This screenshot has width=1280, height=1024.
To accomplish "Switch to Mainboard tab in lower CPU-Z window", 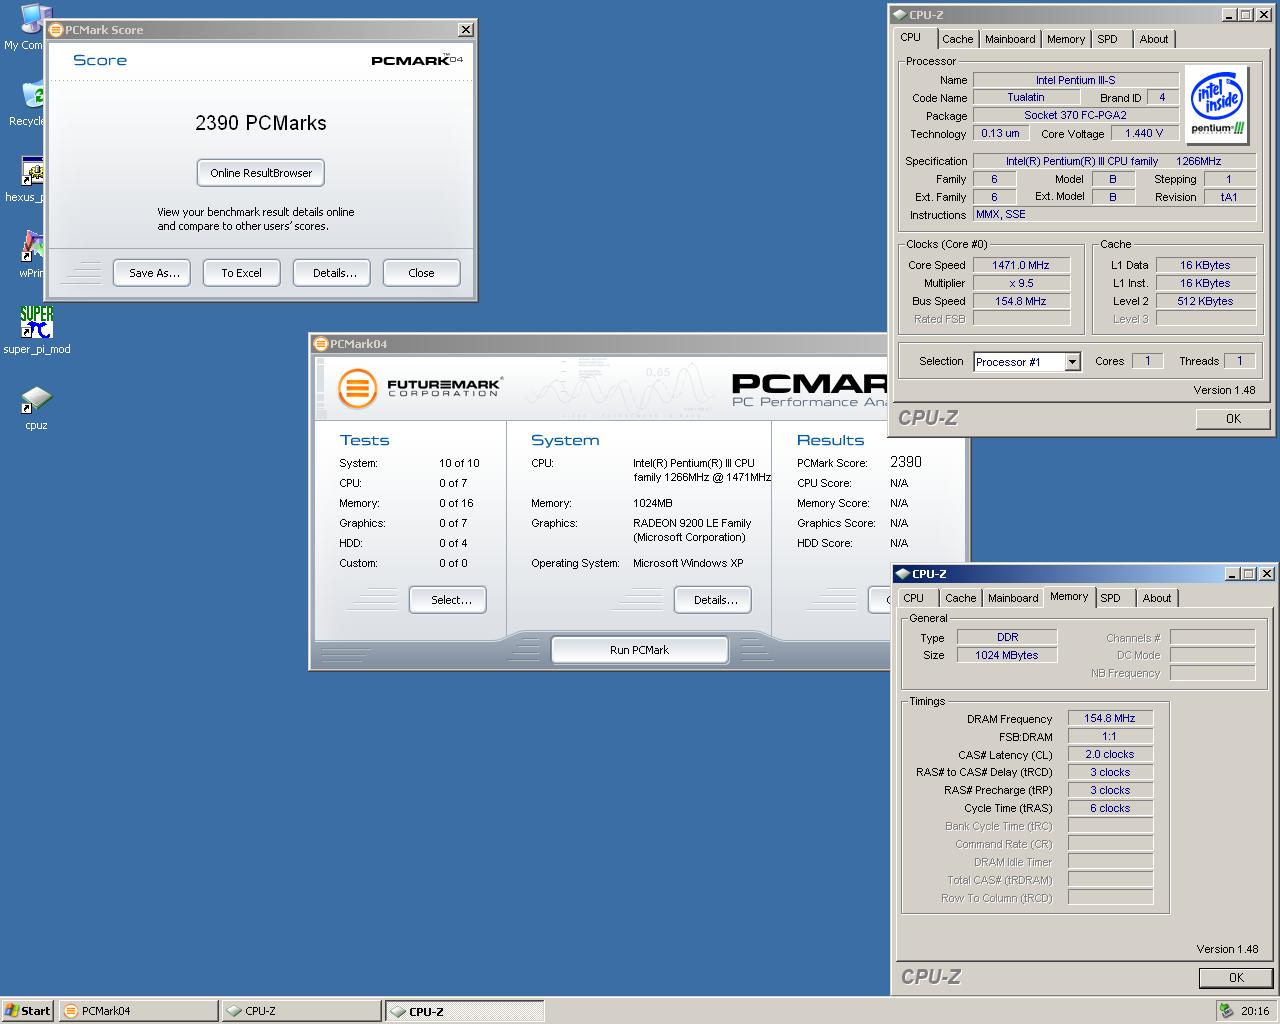I will pos(1013,598).
